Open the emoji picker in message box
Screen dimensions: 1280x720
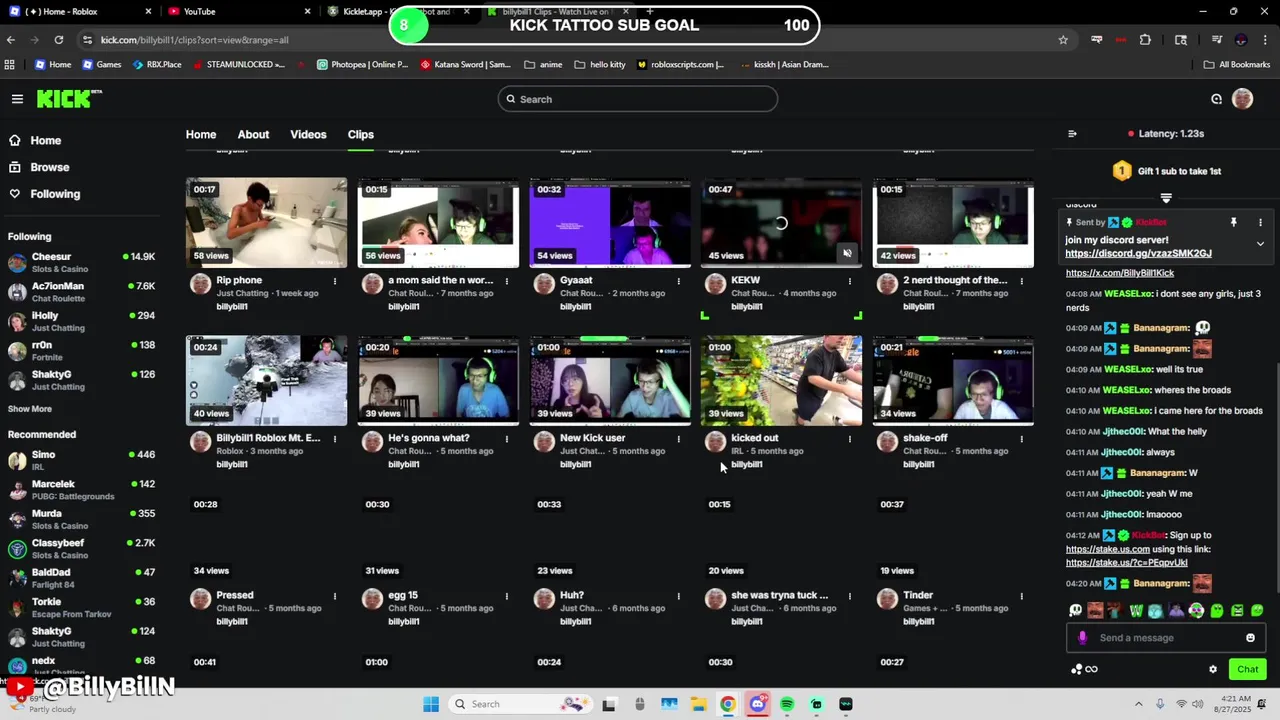pyautogui.click(x=1250, y=638)
